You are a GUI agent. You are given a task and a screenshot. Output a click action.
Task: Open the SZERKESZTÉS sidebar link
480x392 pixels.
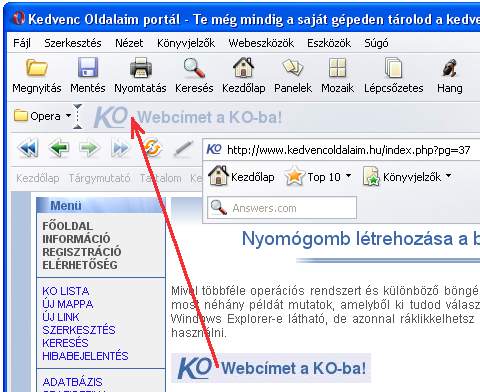tap(79, 330)
